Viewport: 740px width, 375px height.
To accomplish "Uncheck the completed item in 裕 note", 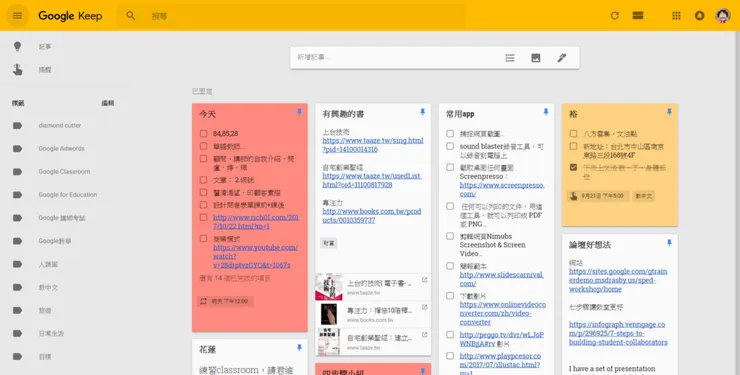I will (x=573, y=167).
